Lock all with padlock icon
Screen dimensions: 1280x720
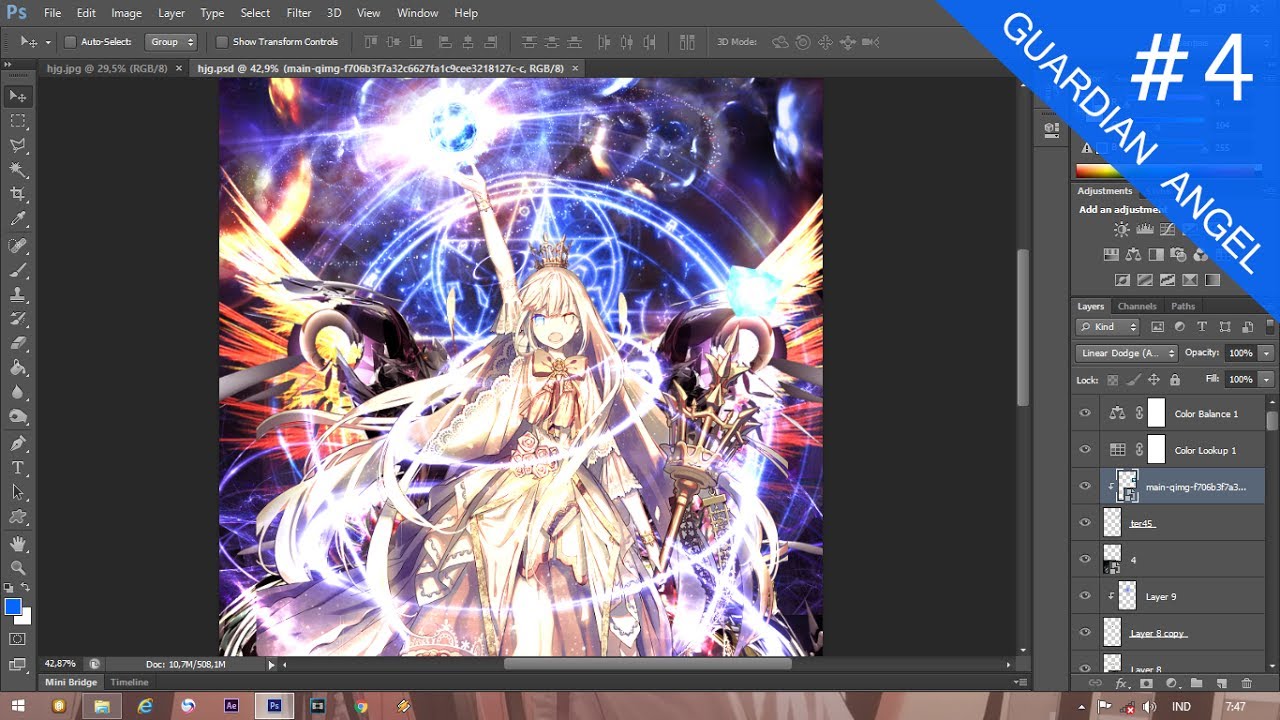point(1175,380)
